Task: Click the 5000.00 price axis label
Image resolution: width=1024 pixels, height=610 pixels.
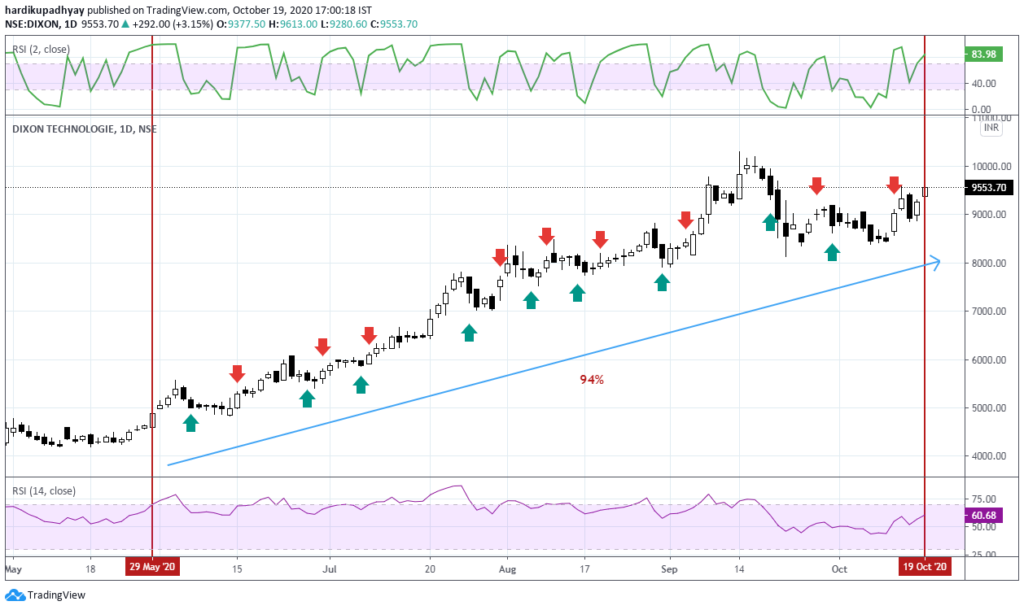Action: [x=989, y=408]
